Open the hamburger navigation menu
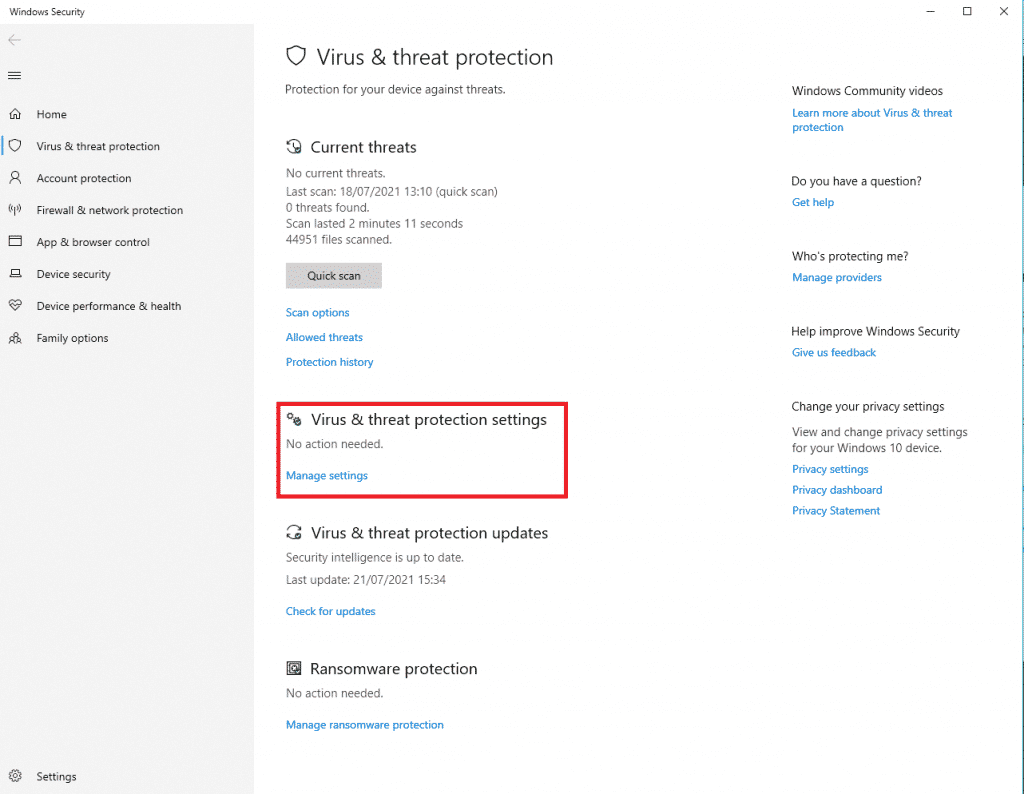 point(14,75)
